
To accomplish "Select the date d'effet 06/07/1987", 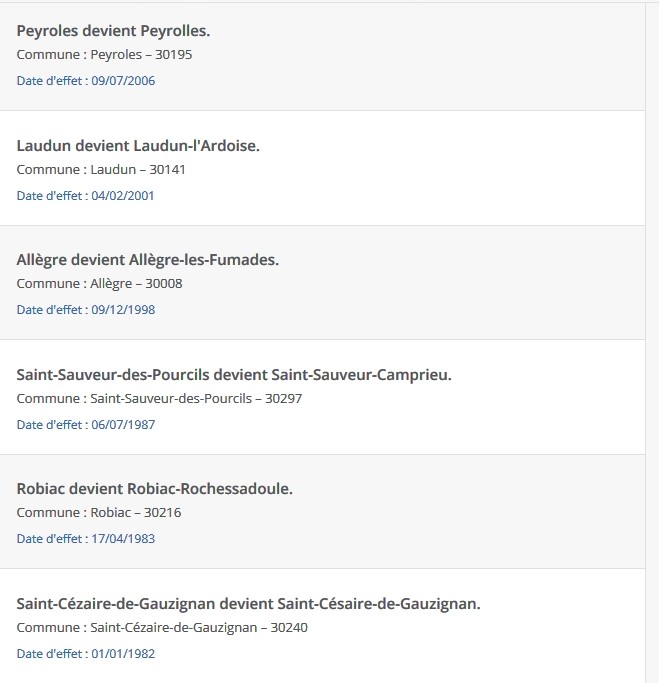I will tap(86, 425).
